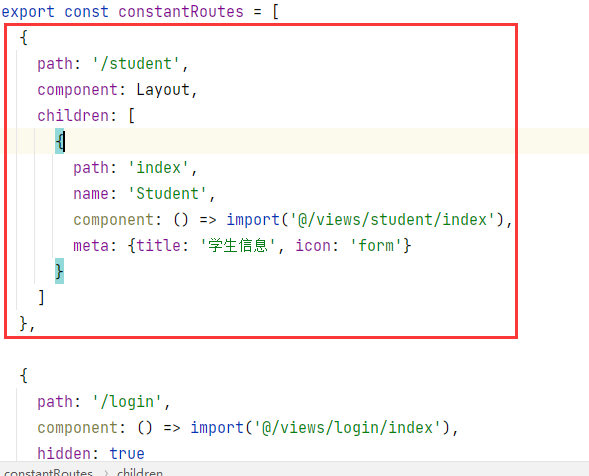Click the path key before '/student'

tap(55, 63)
